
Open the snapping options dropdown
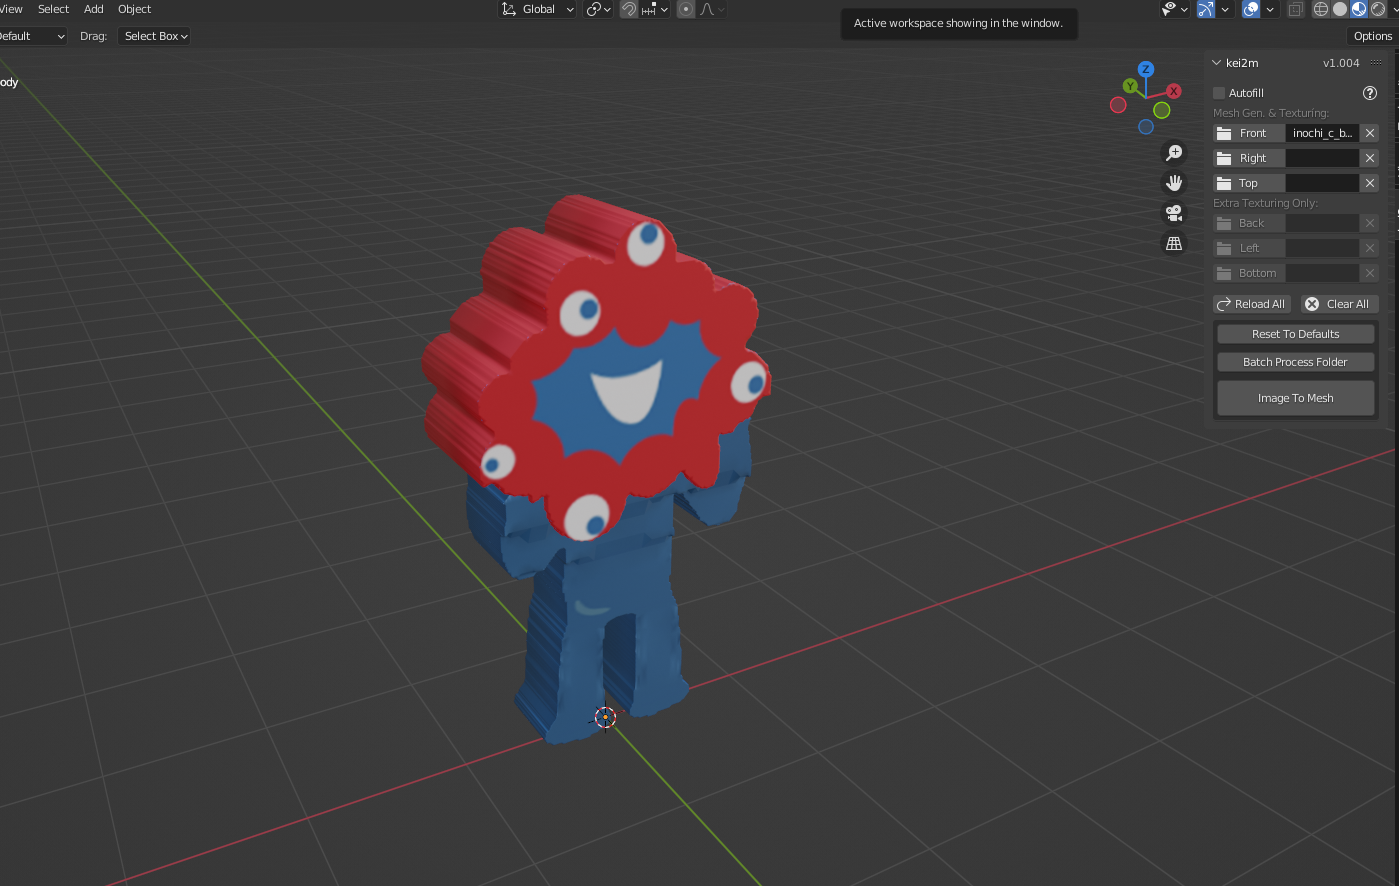click(655, 9)
